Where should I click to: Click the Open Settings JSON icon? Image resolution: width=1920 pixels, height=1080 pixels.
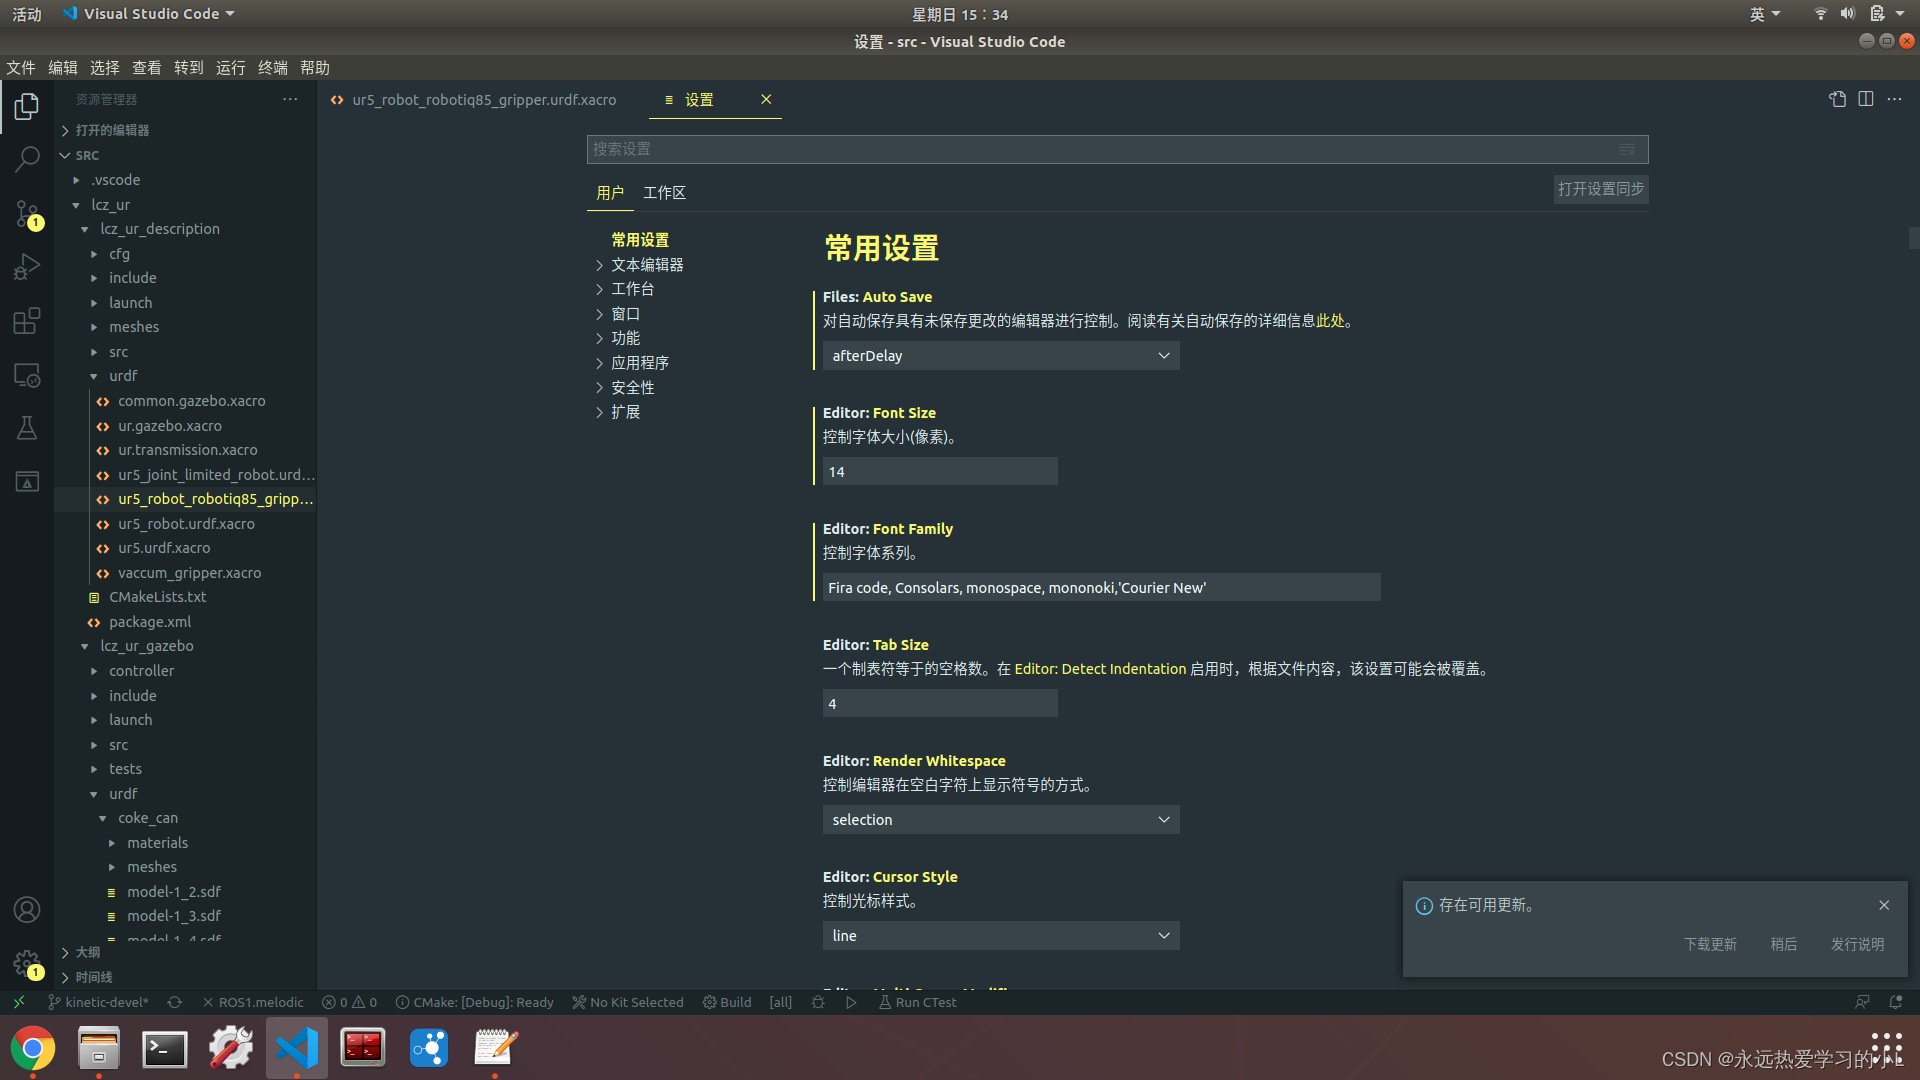pyautogui.click(x=1837, y=99)
